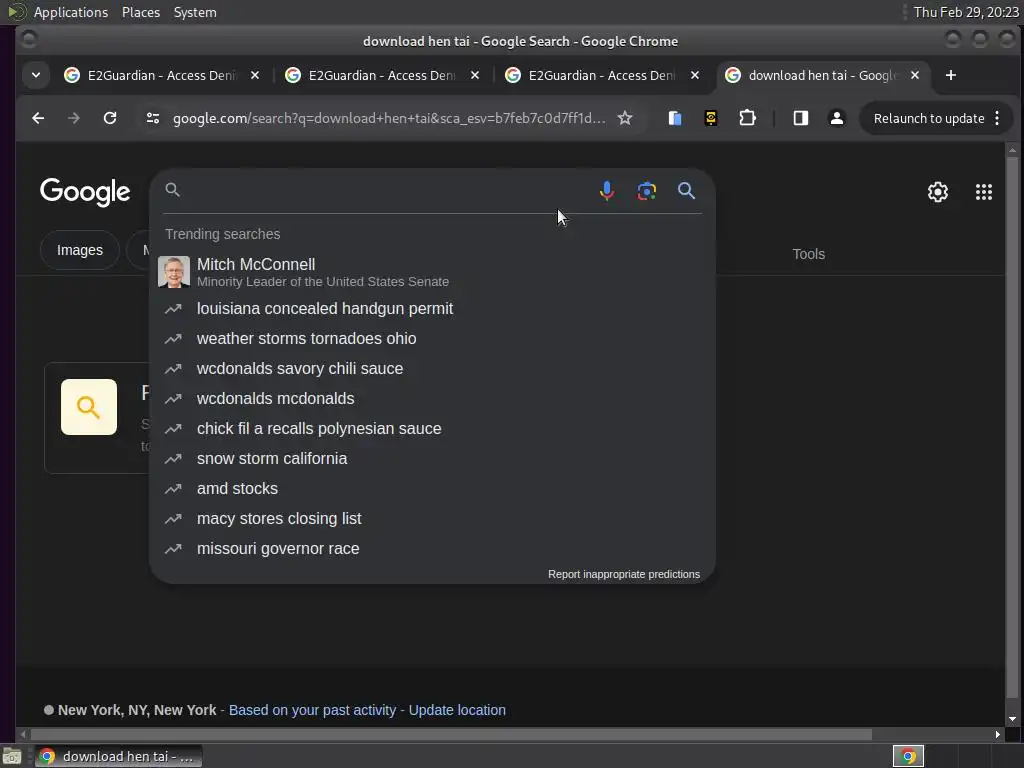
Task: Toggle the Chrome side panel
Action: [801, 118]
